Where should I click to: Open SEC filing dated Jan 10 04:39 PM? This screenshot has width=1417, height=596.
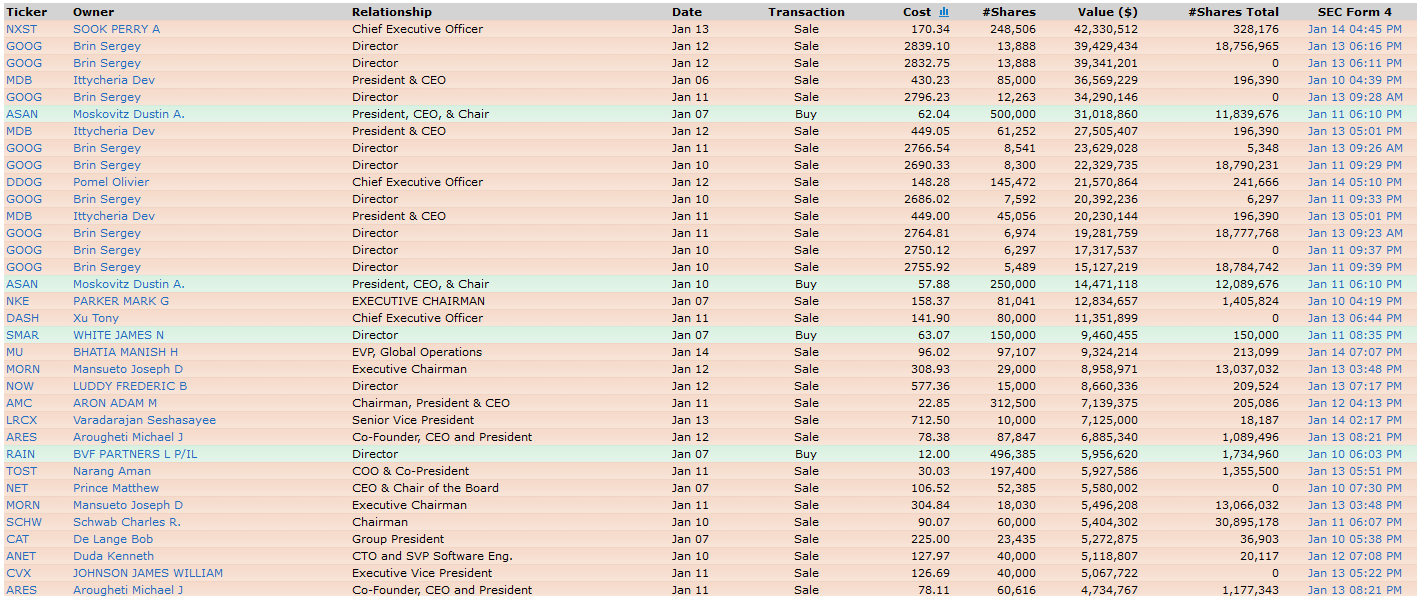(x=1354, y=80)
